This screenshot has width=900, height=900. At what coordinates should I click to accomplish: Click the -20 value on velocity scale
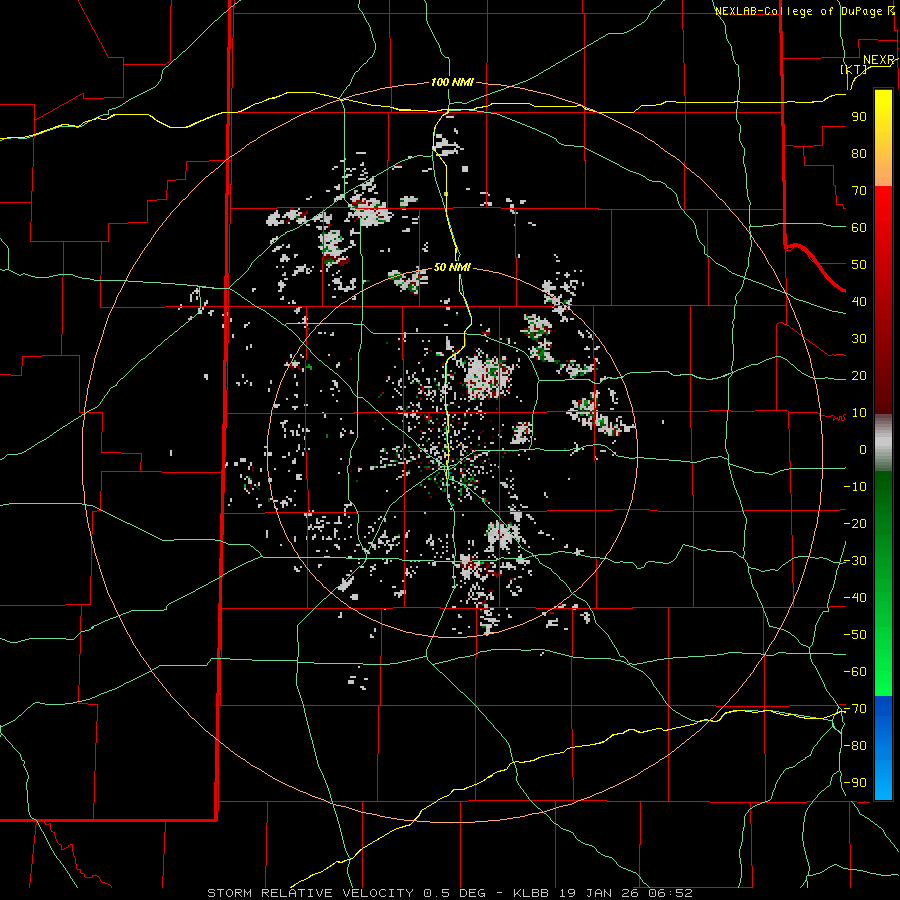tap(855, 523)
